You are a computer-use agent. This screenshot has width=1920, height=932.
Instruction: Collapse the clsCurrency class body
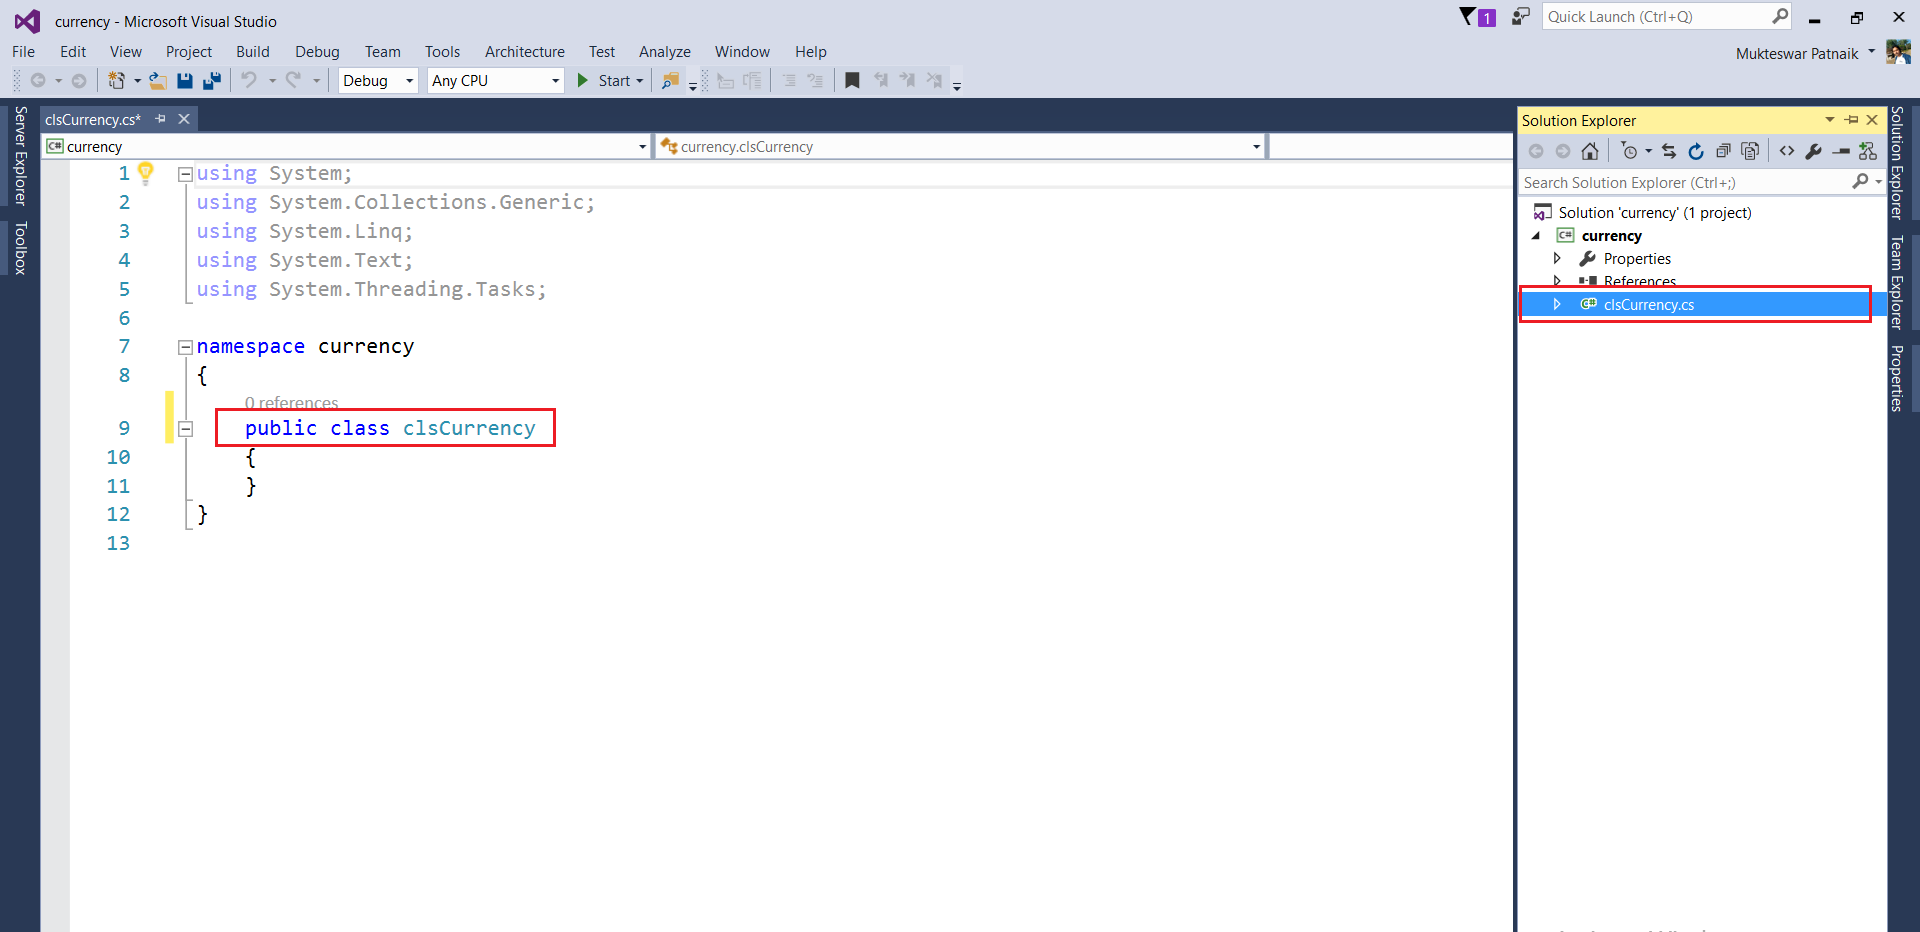[186, 429]
